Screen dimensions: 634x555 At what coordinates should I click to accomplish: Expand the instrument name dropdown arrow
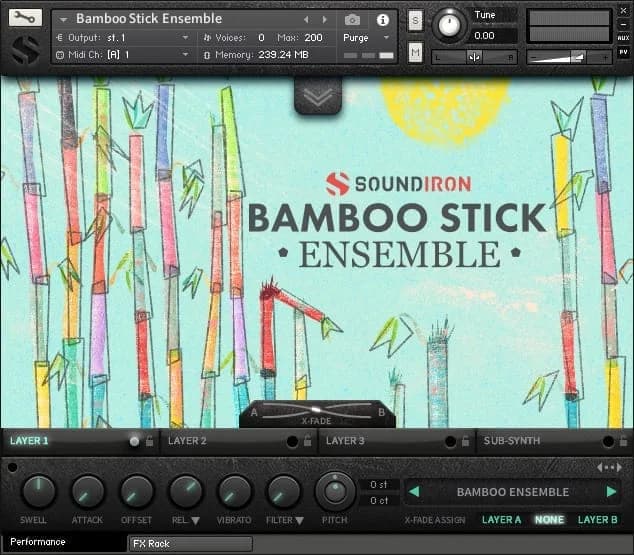(x=63, y=19)
